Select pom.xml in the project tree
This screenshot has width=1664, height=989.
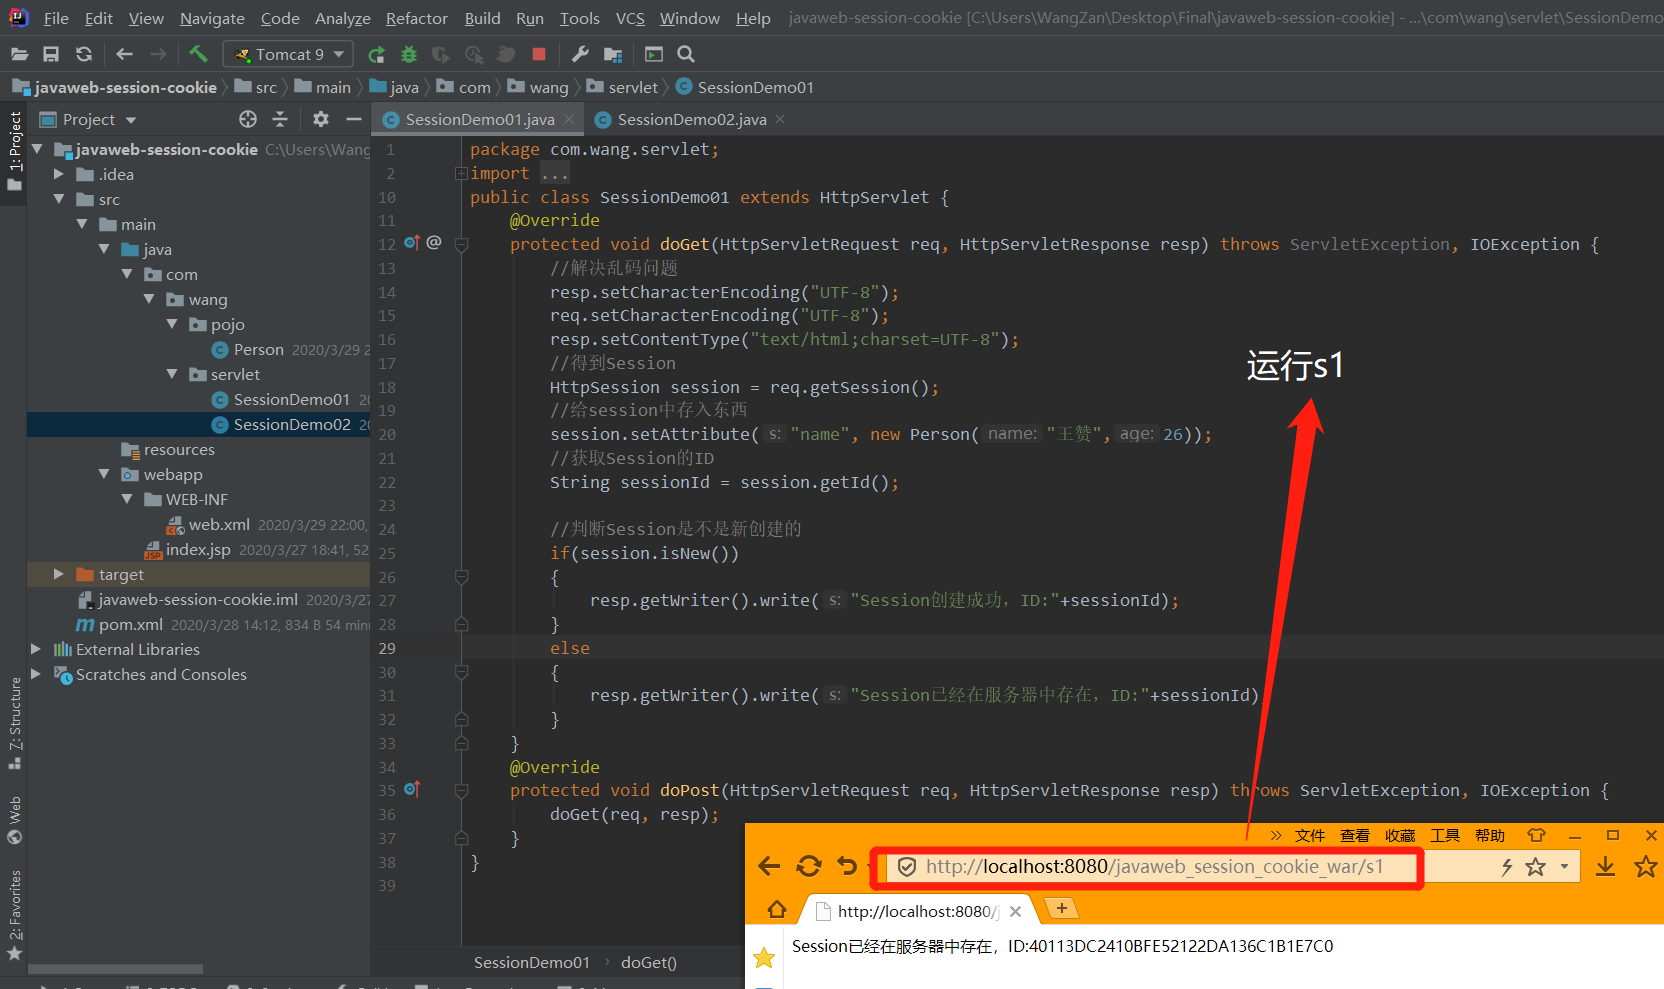point(131,624)
